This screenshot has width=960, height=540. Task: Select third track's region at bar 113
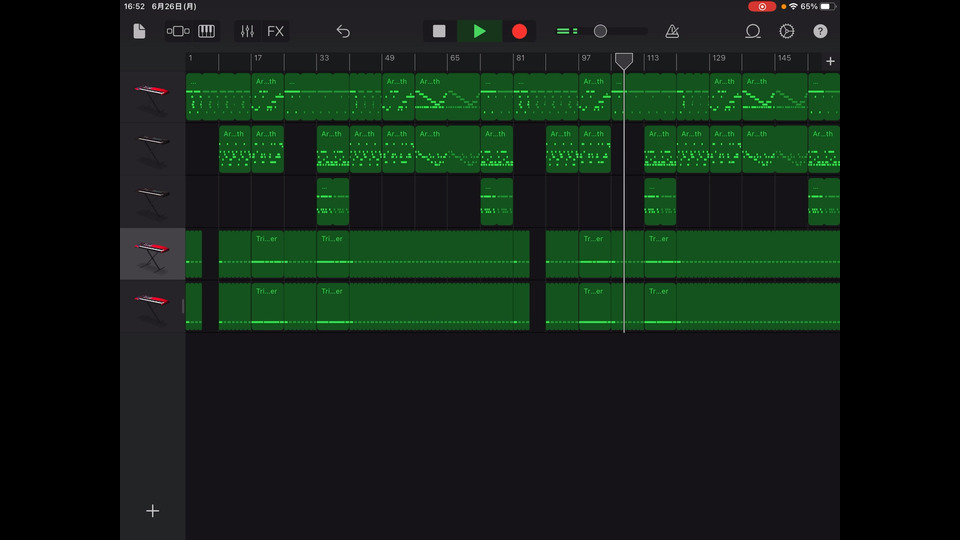coord(660,202)
